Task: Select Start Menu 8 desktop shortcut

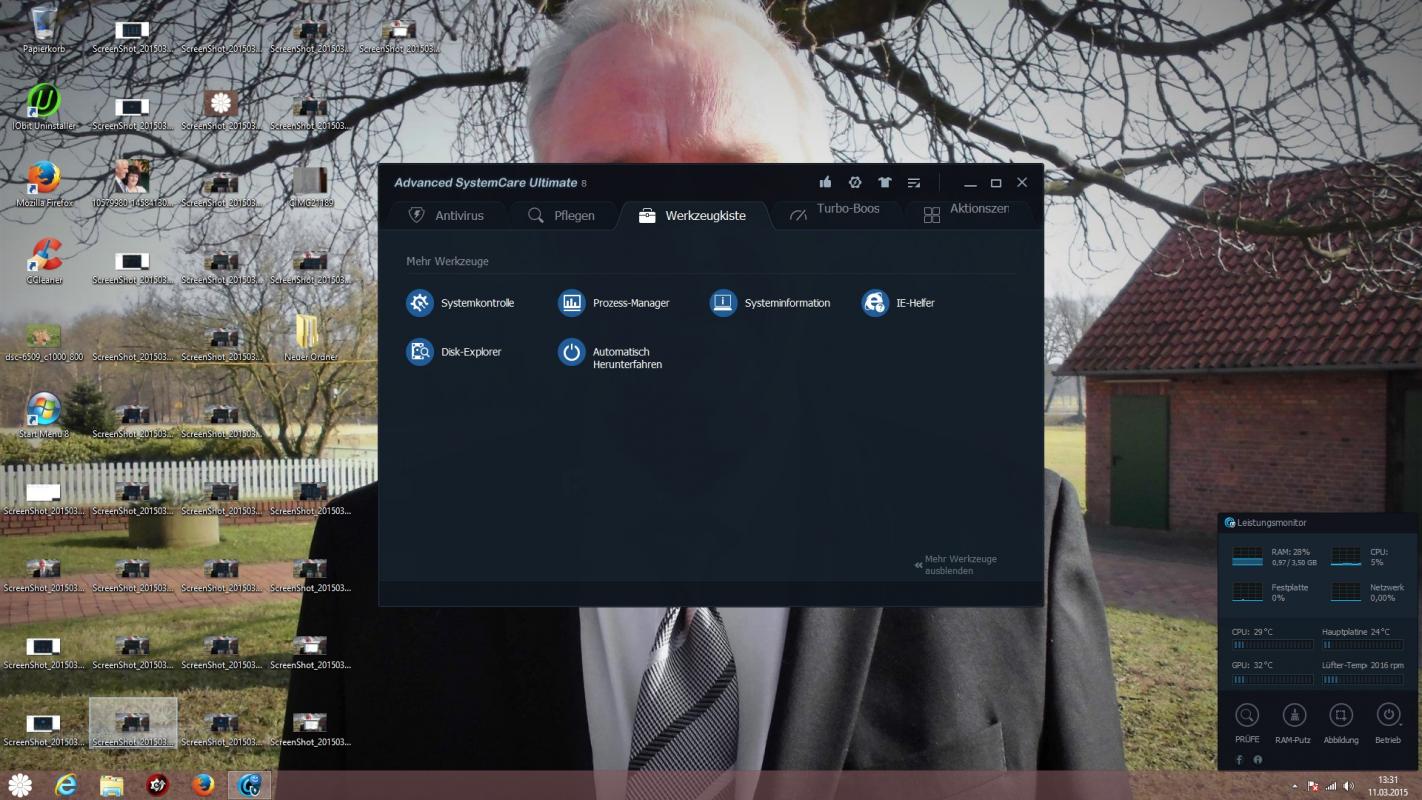Action: tap(43, 415)
